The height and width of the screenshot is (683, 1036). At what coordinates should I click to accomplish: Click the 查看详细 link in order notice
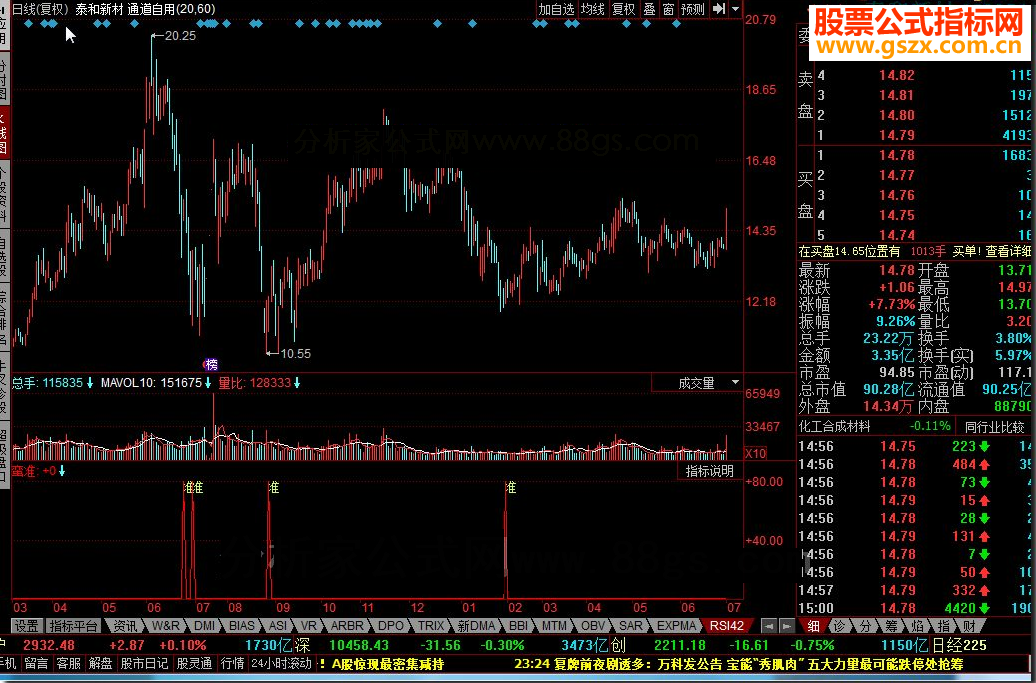coord(1008,251)
